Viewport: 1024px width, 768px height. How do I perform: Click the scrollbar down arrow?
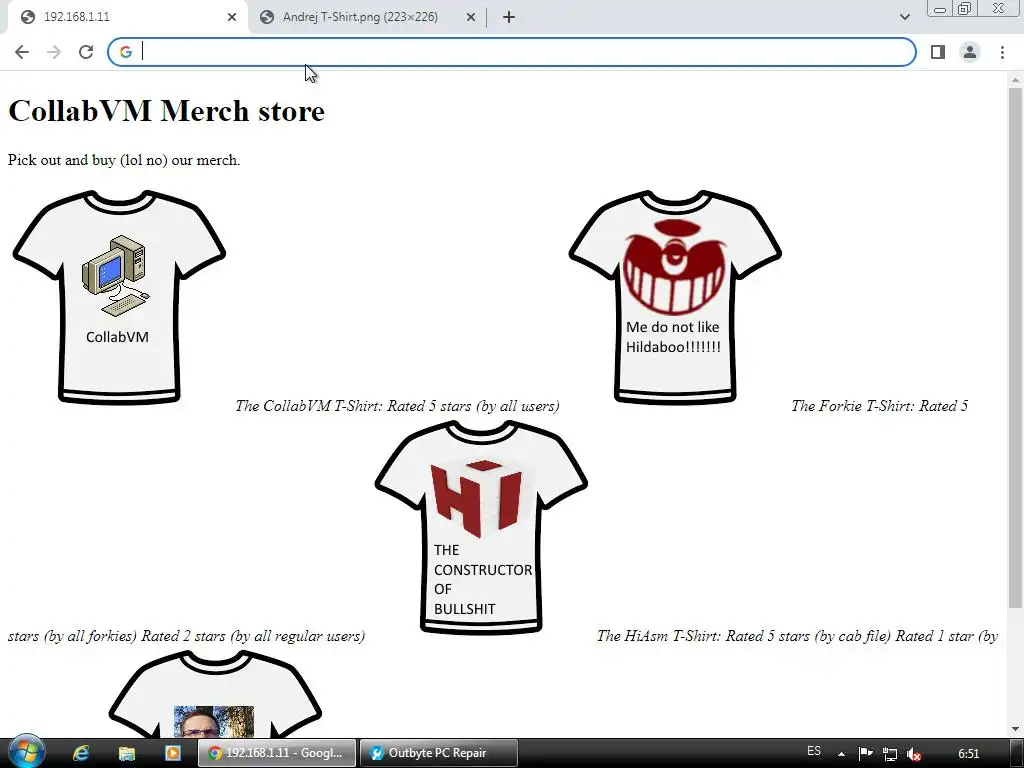tap(1015, 728)
